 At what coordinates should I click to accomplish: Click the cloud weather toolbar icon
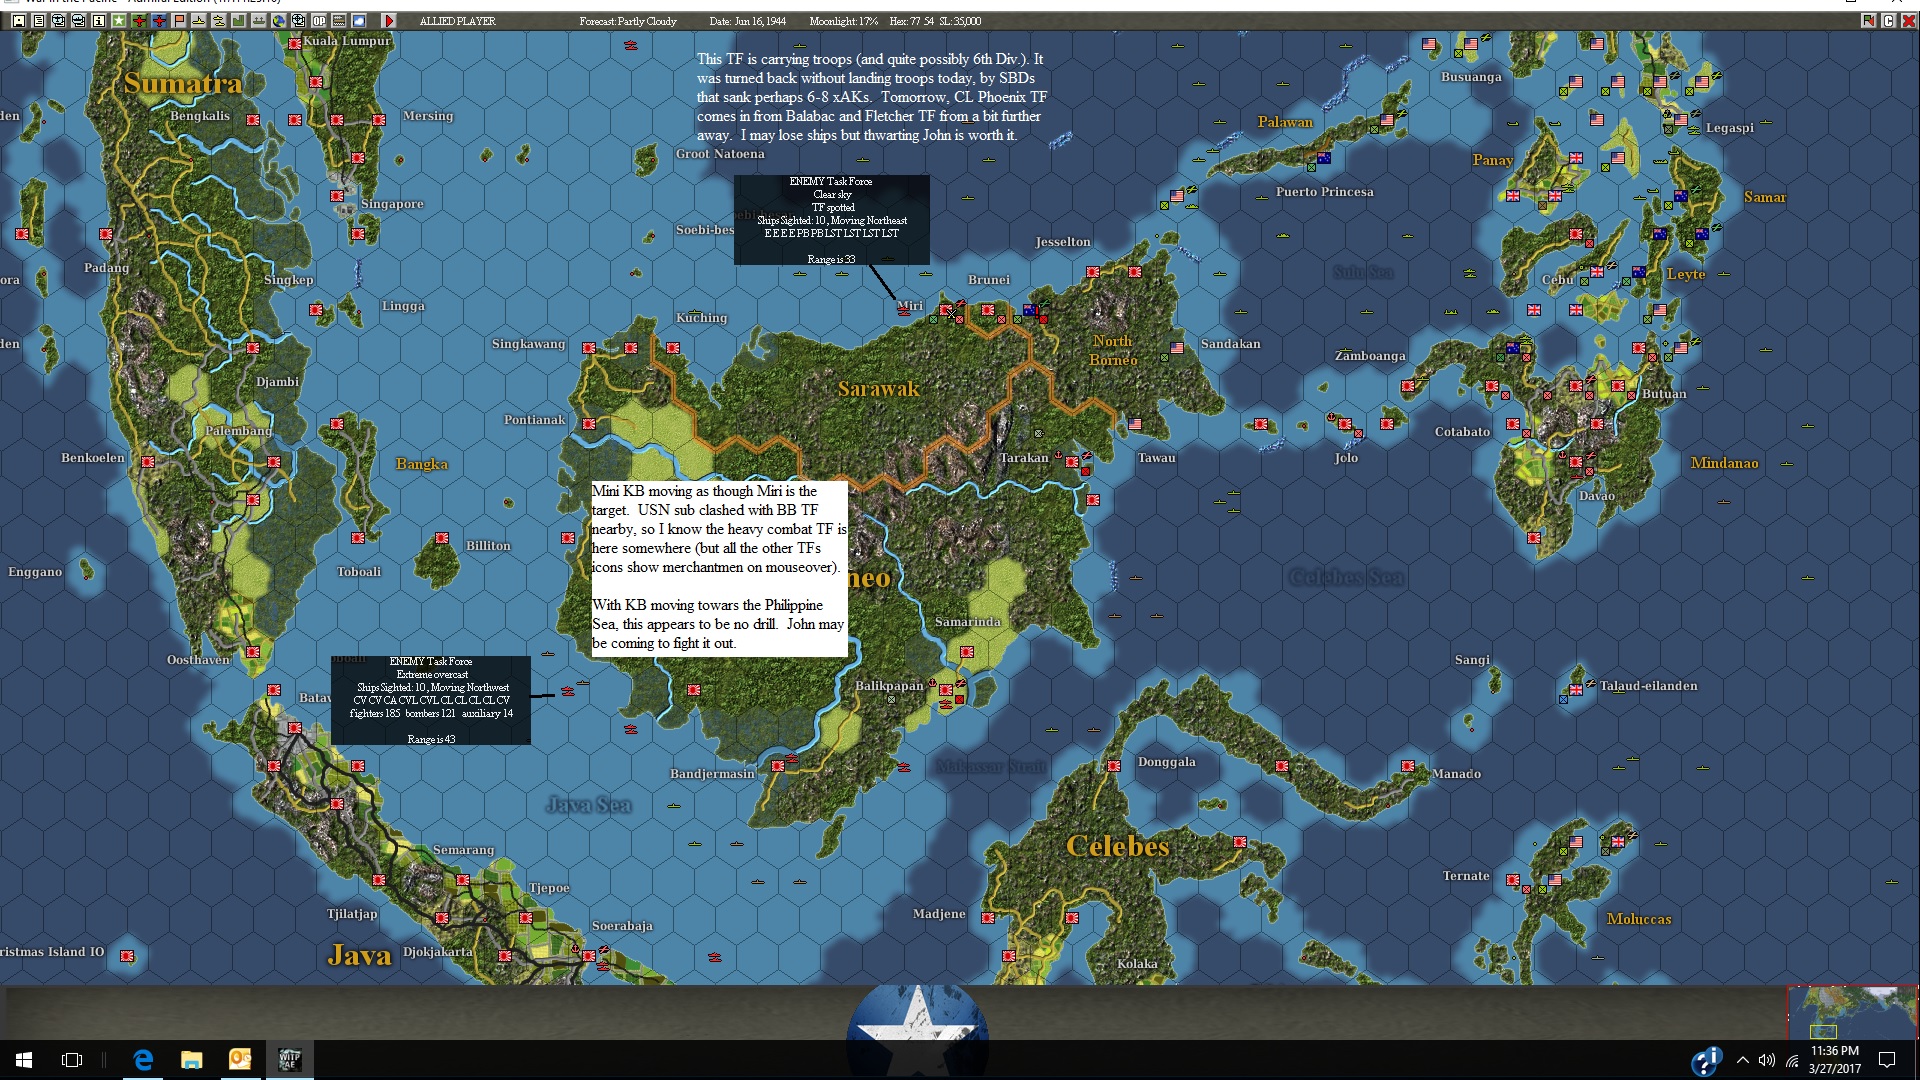click(359, 20)
